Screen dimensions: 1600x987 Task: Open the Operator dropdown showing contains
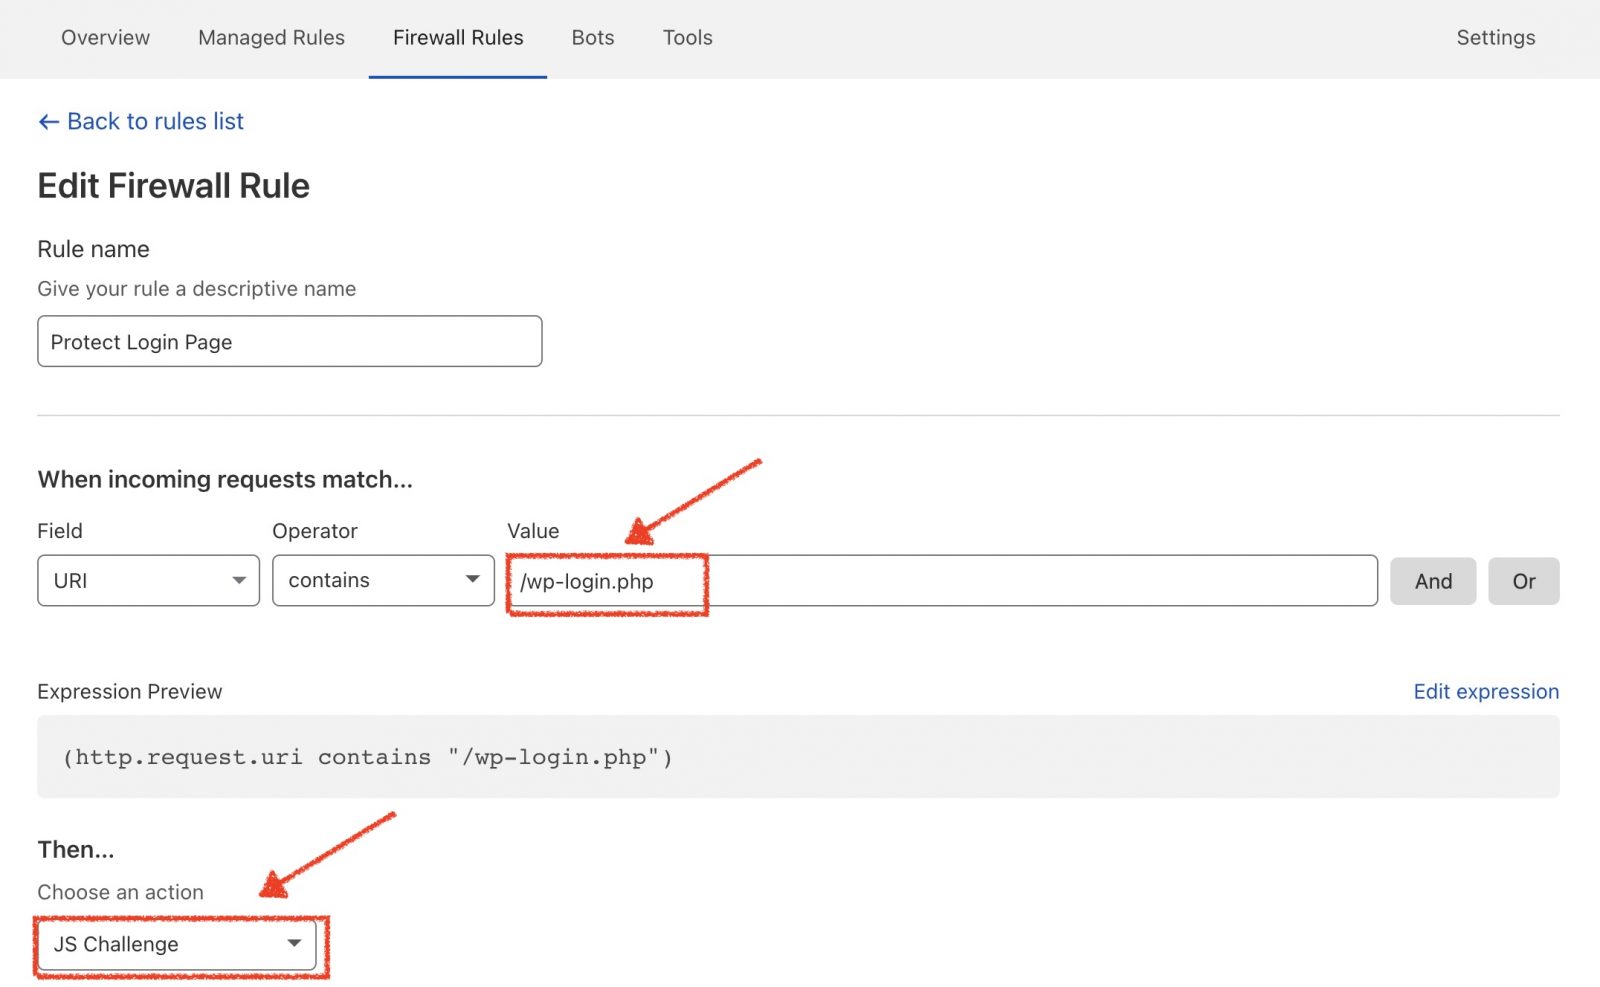pyautogui.click(x=383, y=580)
